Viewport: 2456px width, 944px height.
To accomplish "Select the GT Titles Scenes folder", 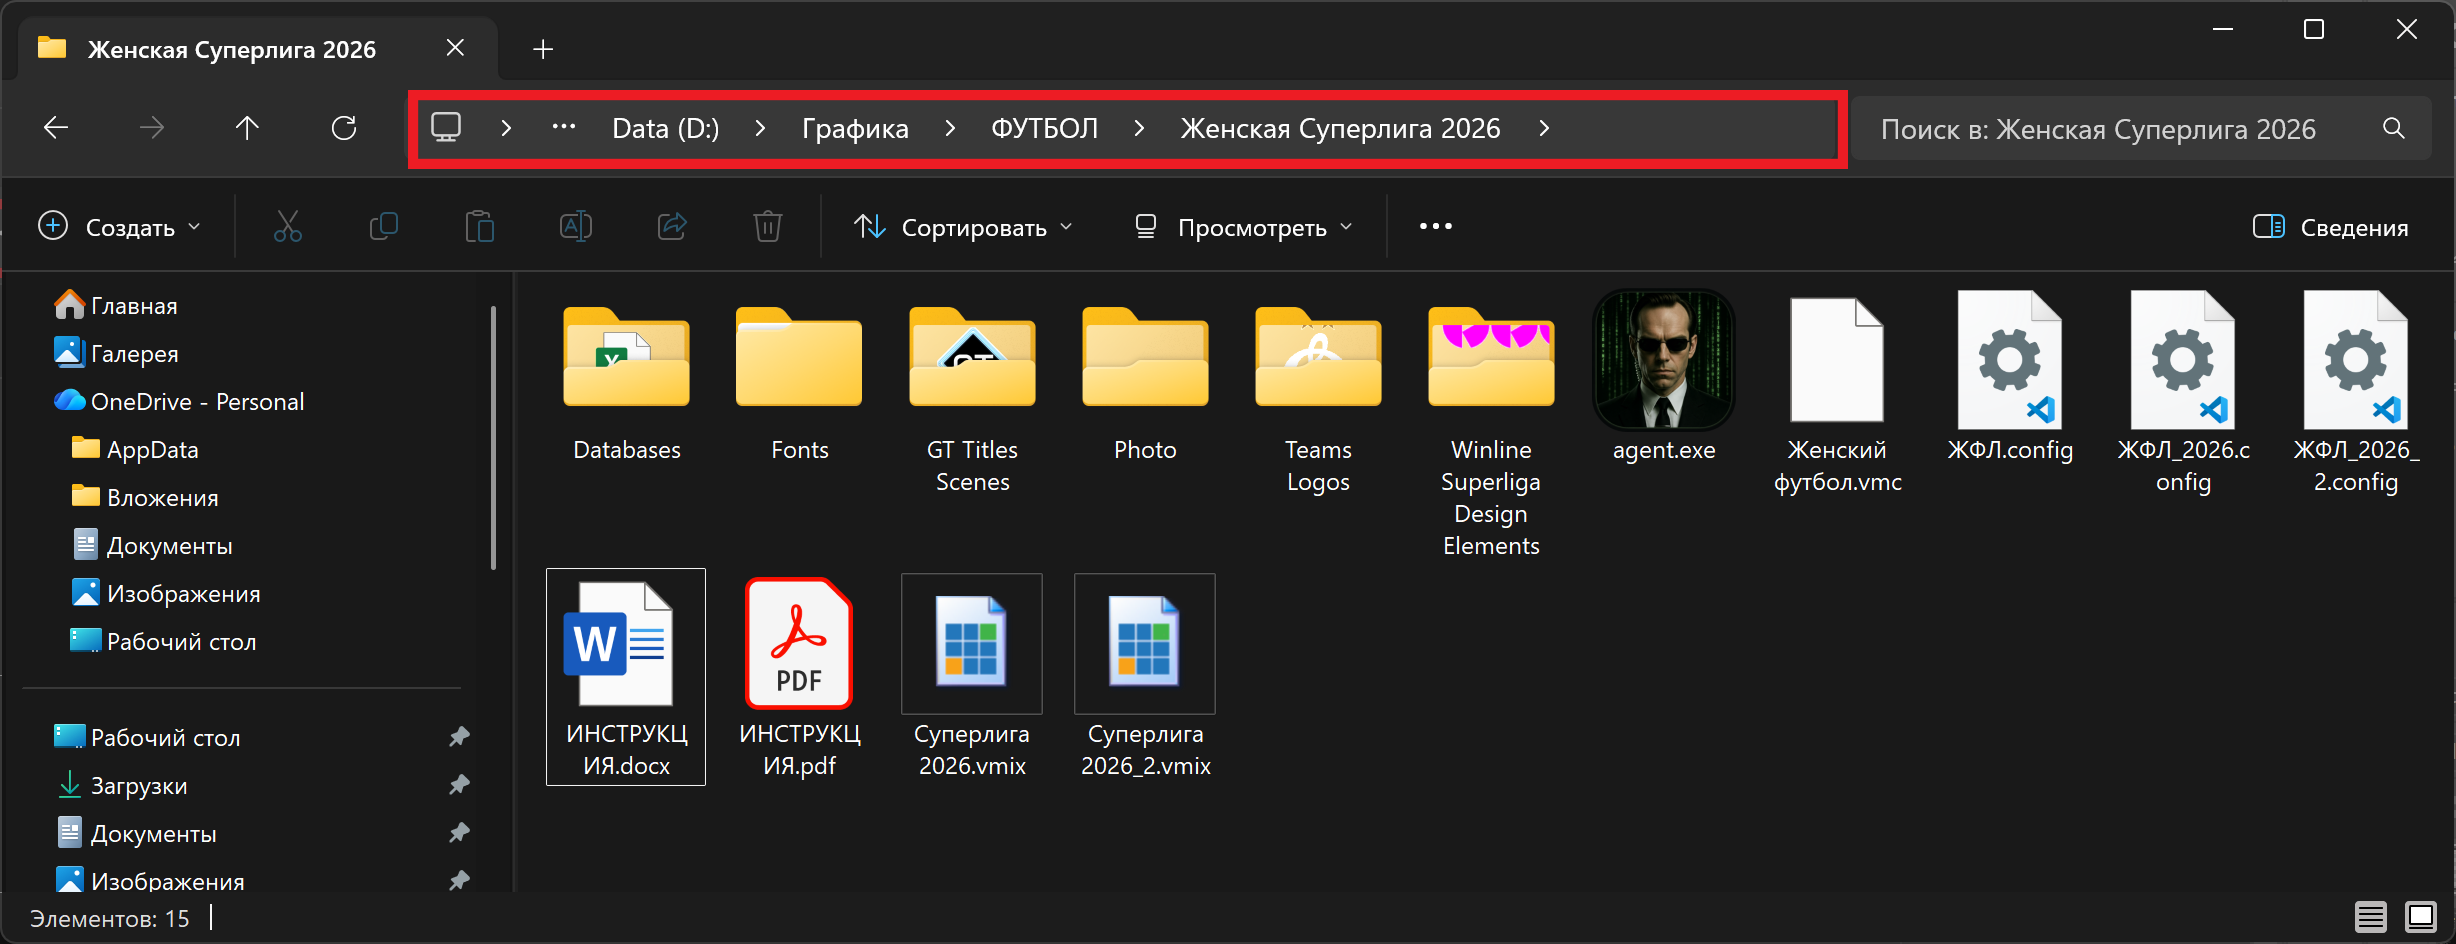I will click(972, 400).
